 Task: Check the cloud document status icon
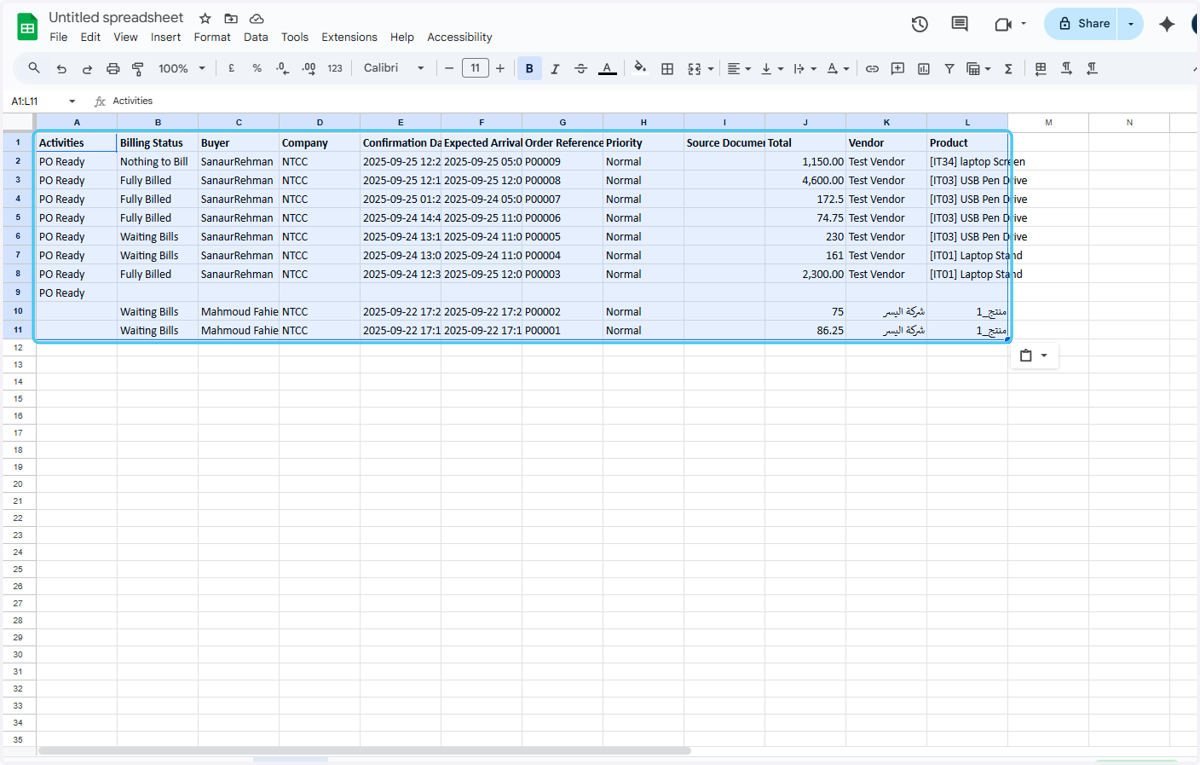pos(257,19)
